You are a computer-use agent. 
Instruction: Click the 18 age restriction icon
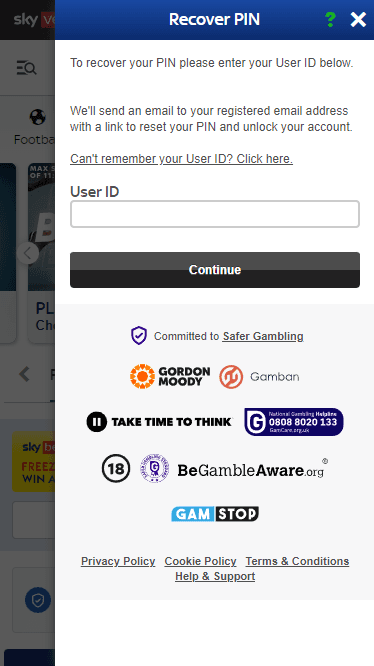click(x=116, y=468)
